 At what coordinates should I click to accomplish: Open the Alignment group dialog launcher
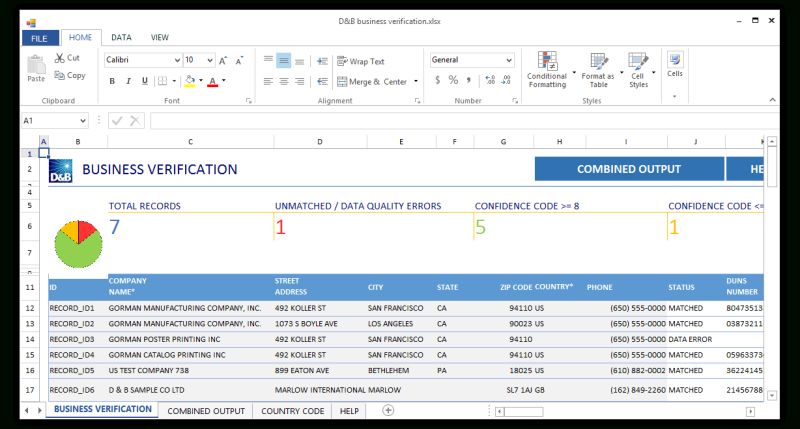pos(417,101)
